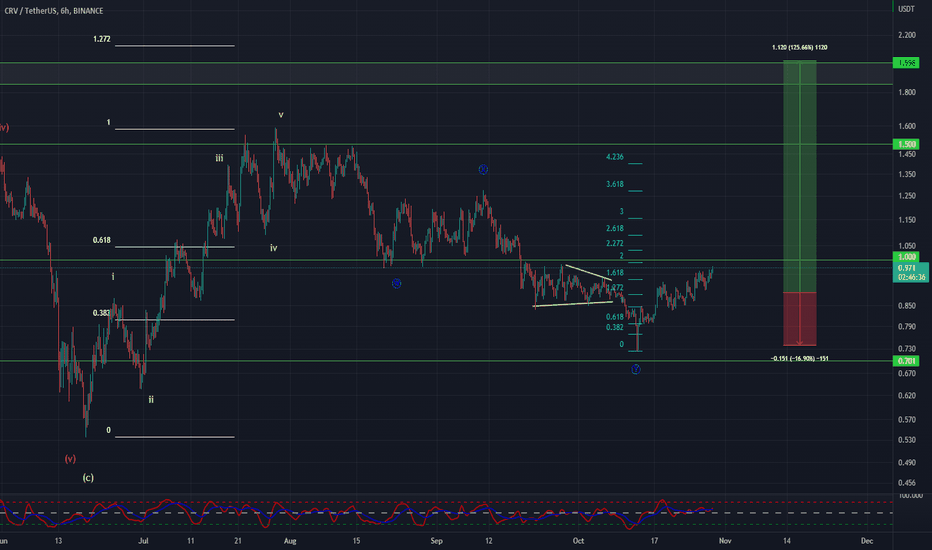Click the 21 date on the time axis
This screenshot has height=550, width=932.
click(x=238, y=540)
